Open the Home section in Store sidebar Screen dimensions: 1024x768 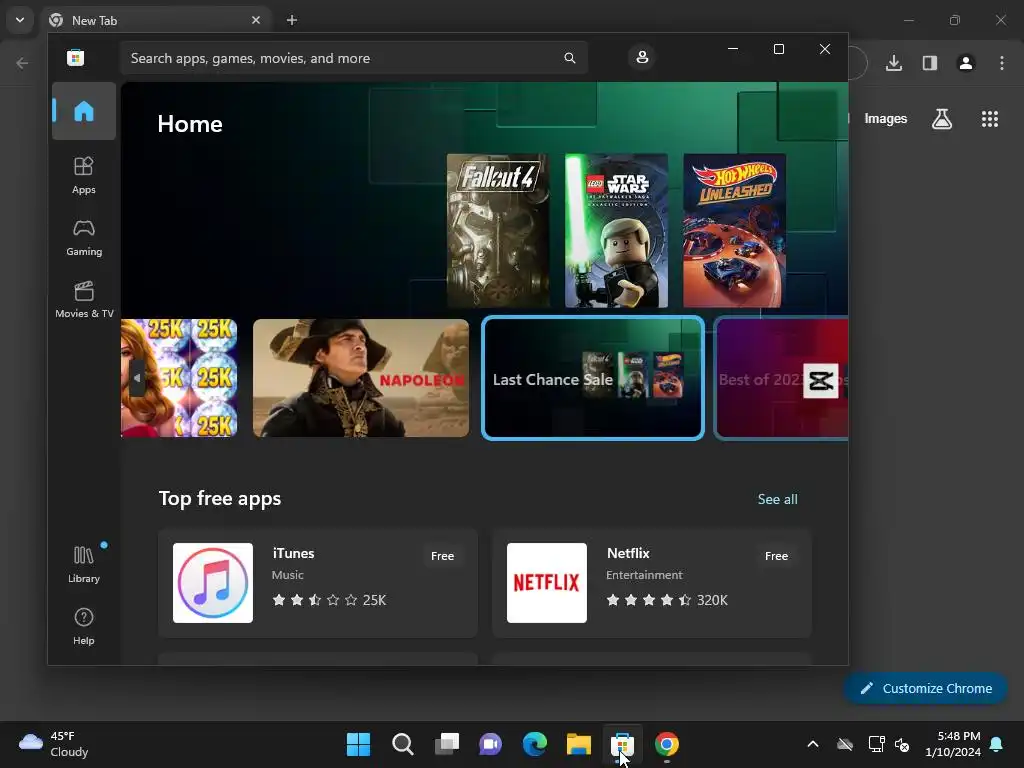[84, 111]
